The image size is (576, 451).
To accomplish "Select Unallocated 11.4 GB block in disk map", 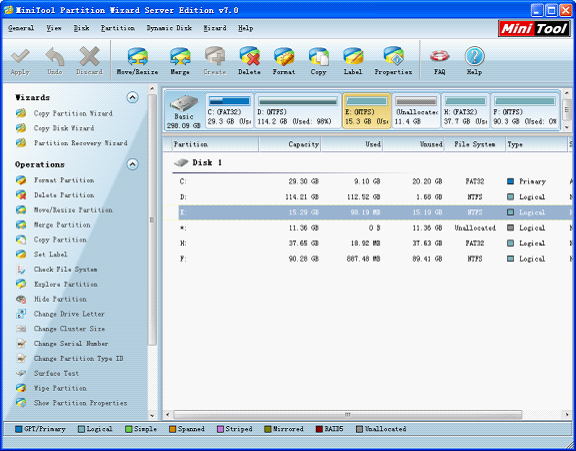I will [416, 111].
